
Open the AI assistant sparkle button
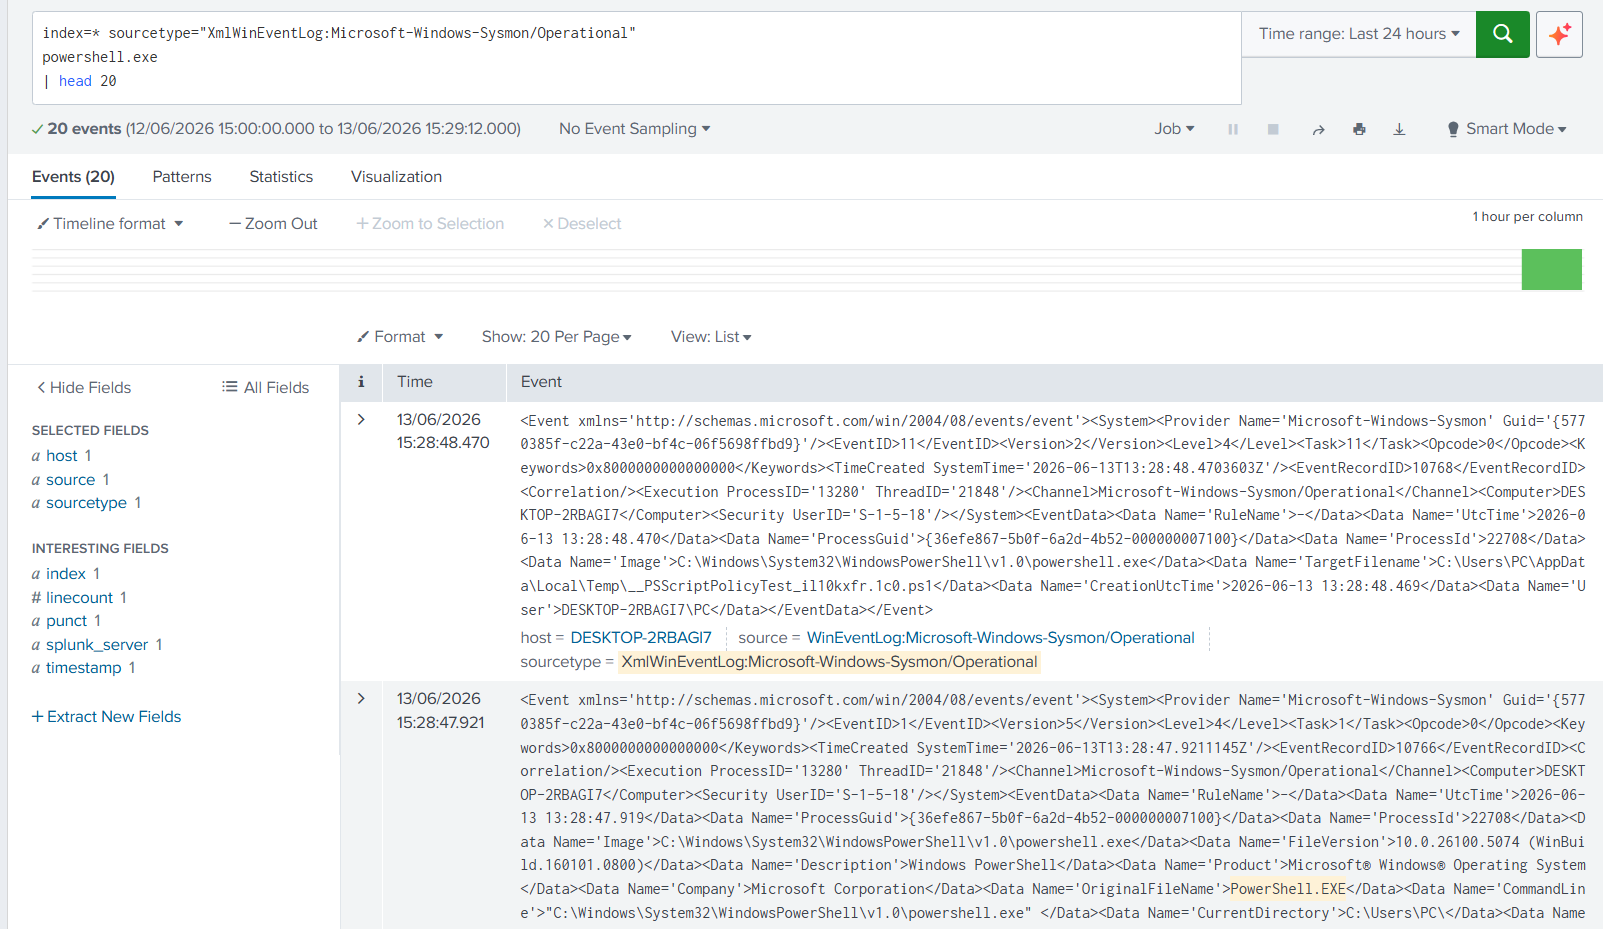tap(1559, 34)
